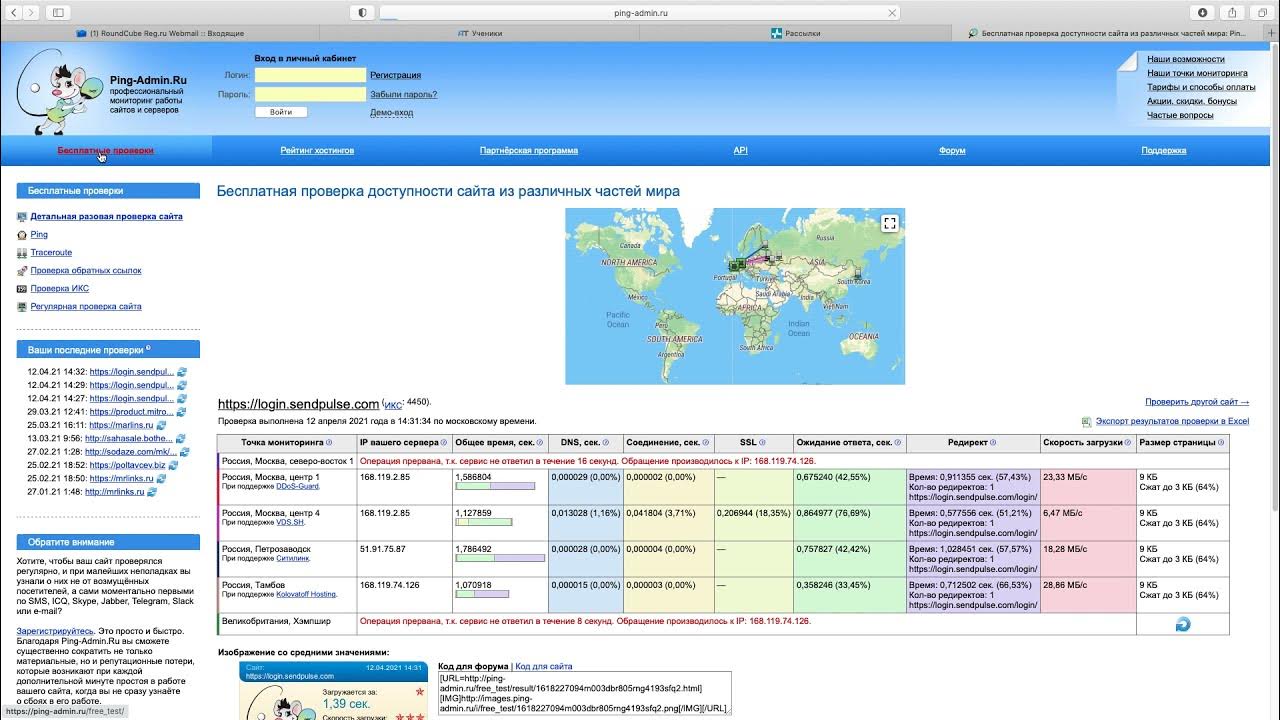Recheck the 12.04.21 14:29 entry refresh icon

pos(182,385)
